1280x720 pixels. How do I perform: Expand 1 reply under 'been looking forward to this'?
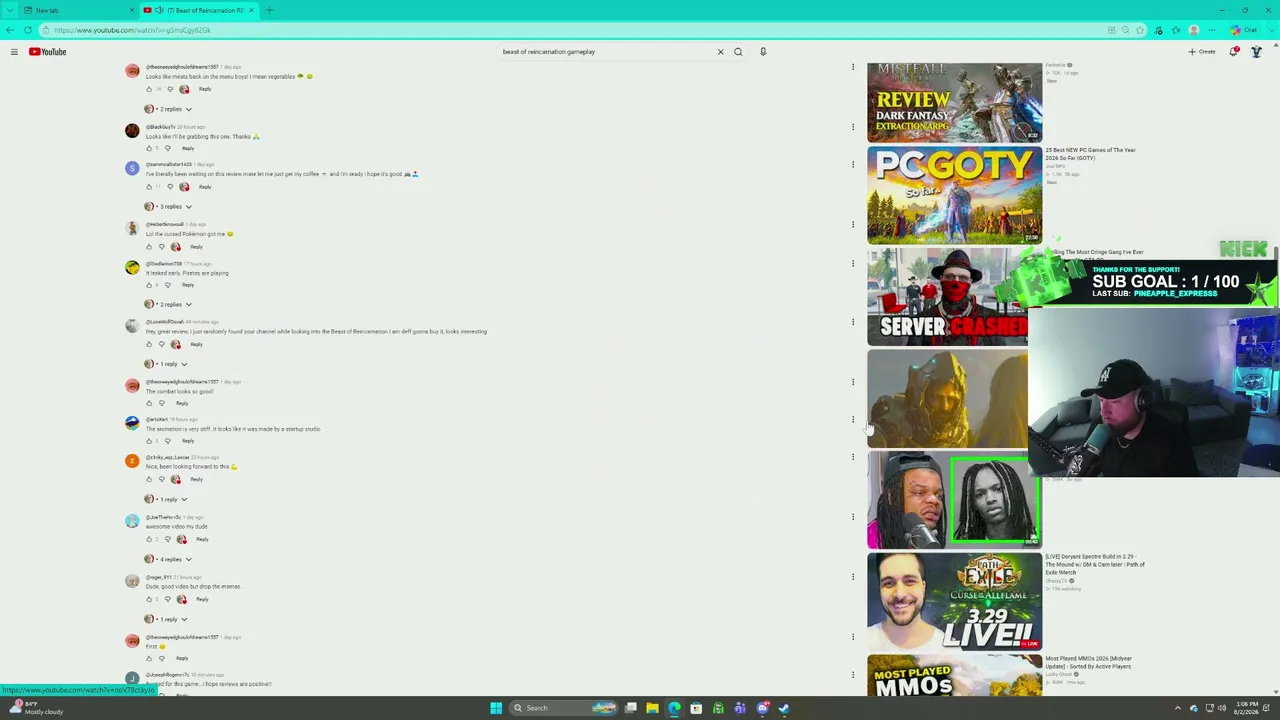point(167,499)
